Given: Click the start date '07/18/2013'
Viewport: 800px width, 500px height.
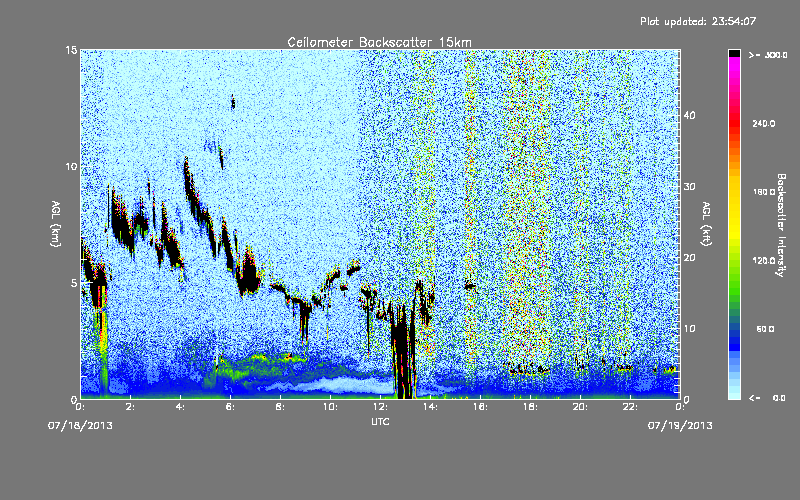Looking at the screenshot, I should [80, 426].
